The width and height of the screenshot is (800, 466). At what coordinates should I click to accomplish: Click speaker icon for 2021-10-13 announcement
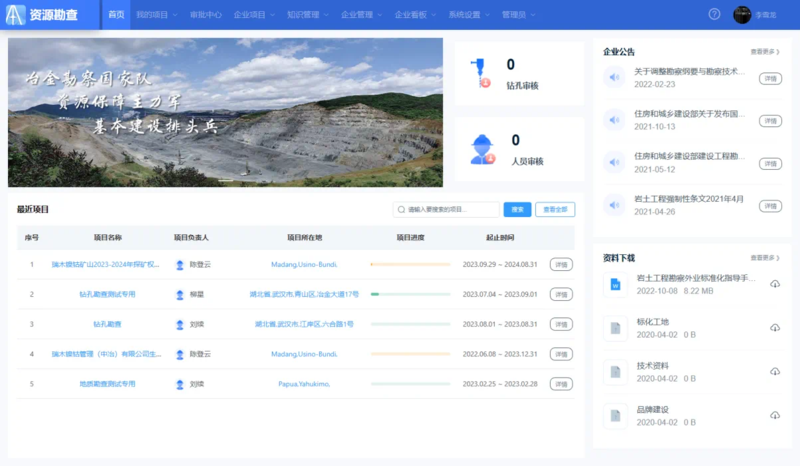click(x=614, y=120)
